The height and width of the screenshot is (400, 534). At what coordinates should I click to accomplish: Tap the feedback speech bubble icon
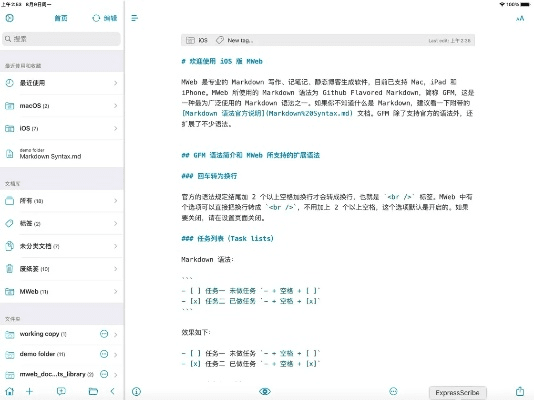click(61, 391)
